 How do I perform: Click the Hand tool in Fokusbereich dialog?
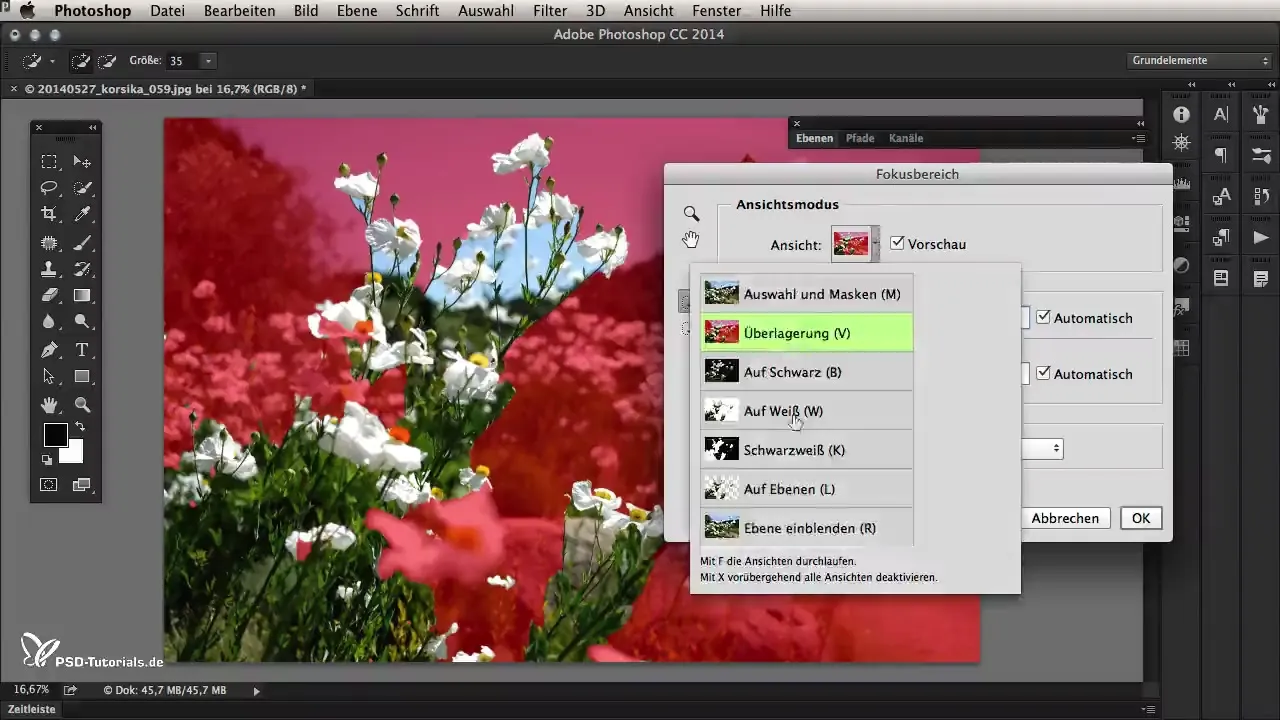[691, 238]
